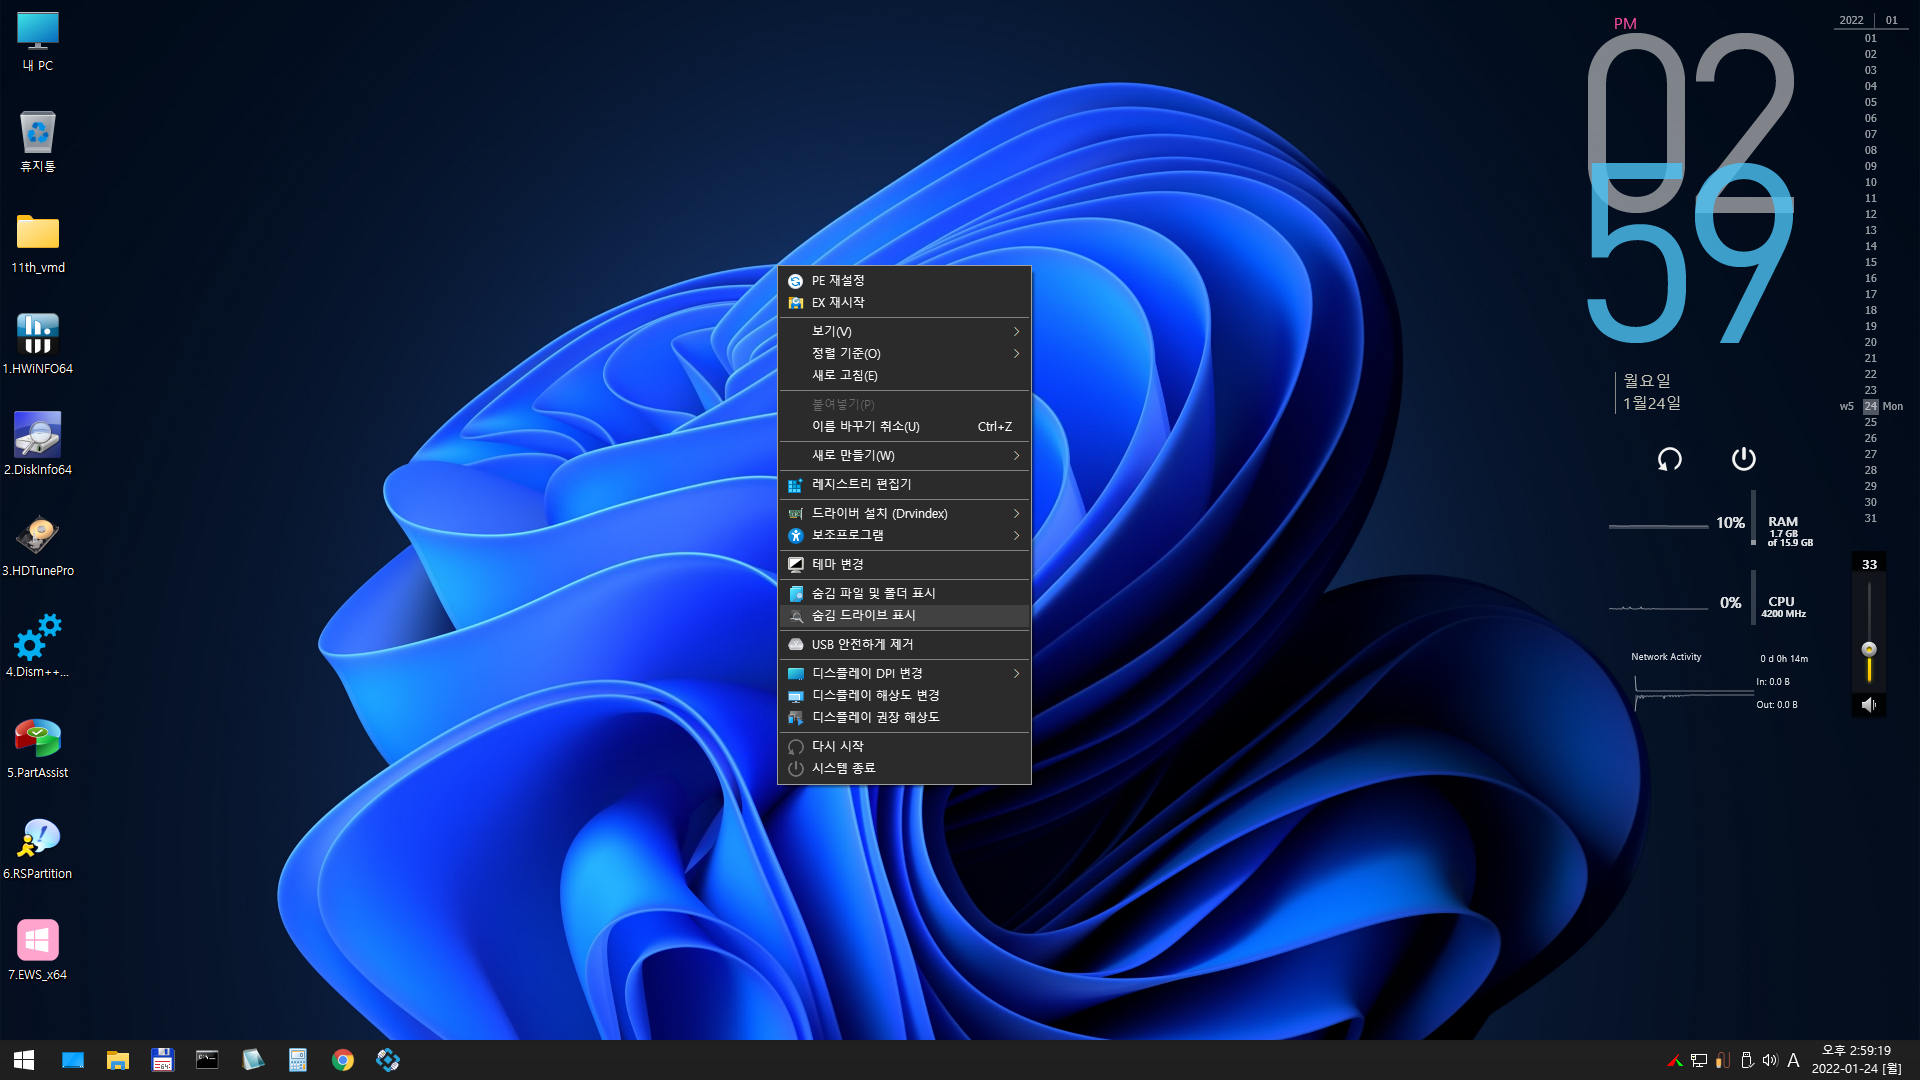This screenshot has width=1920, height=1080.
Task: Select 테마 변경 menu entry
Action: pyautogui.click(x=904, y=565)
